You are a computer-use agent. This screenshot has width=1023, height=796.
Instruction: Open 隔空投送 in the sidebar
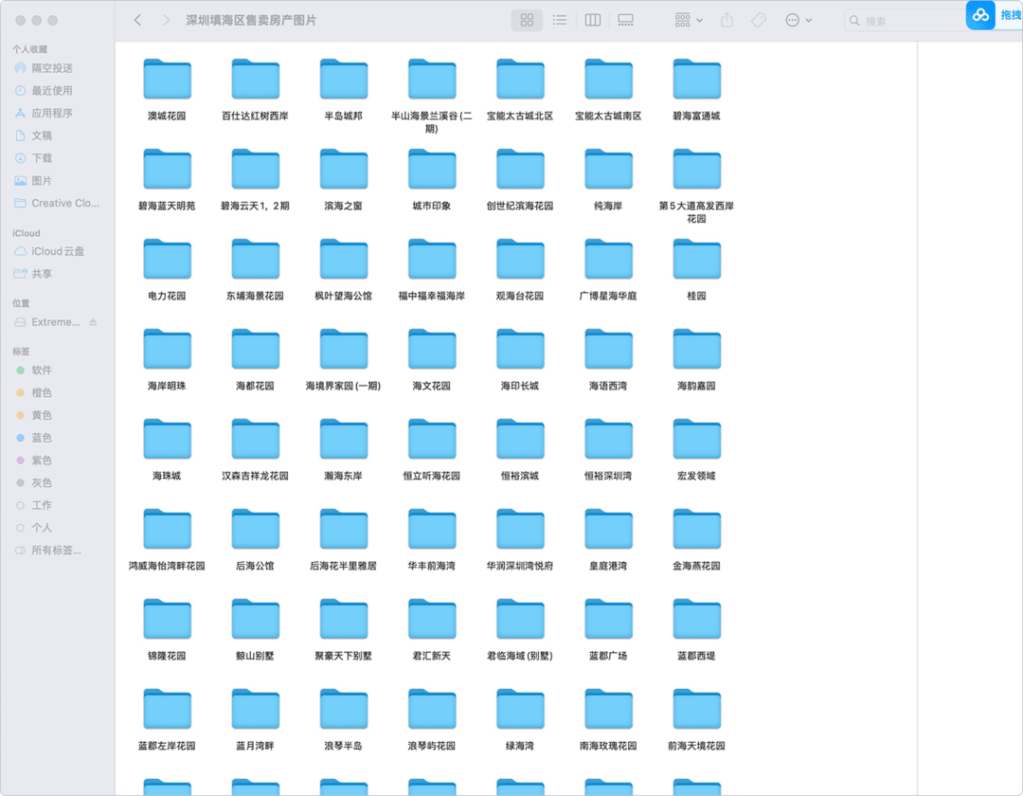[x=52, y=68]
